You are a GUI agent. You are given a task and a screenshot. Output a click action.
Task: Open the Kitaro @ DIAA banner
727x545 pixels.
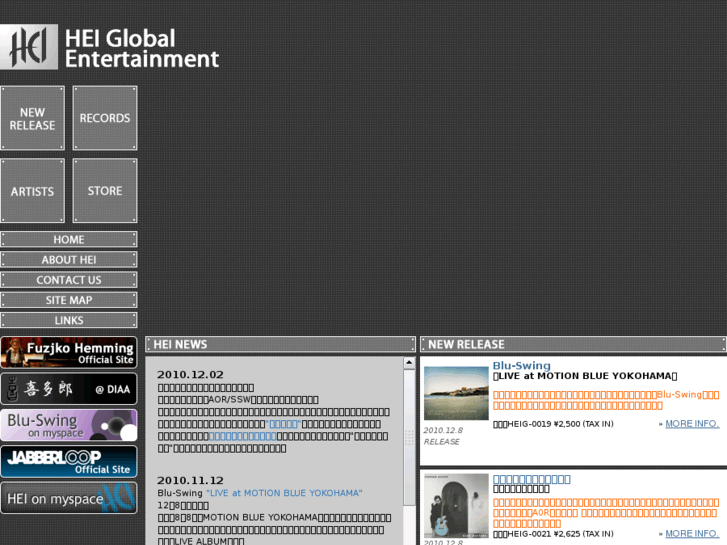(69, 389)
